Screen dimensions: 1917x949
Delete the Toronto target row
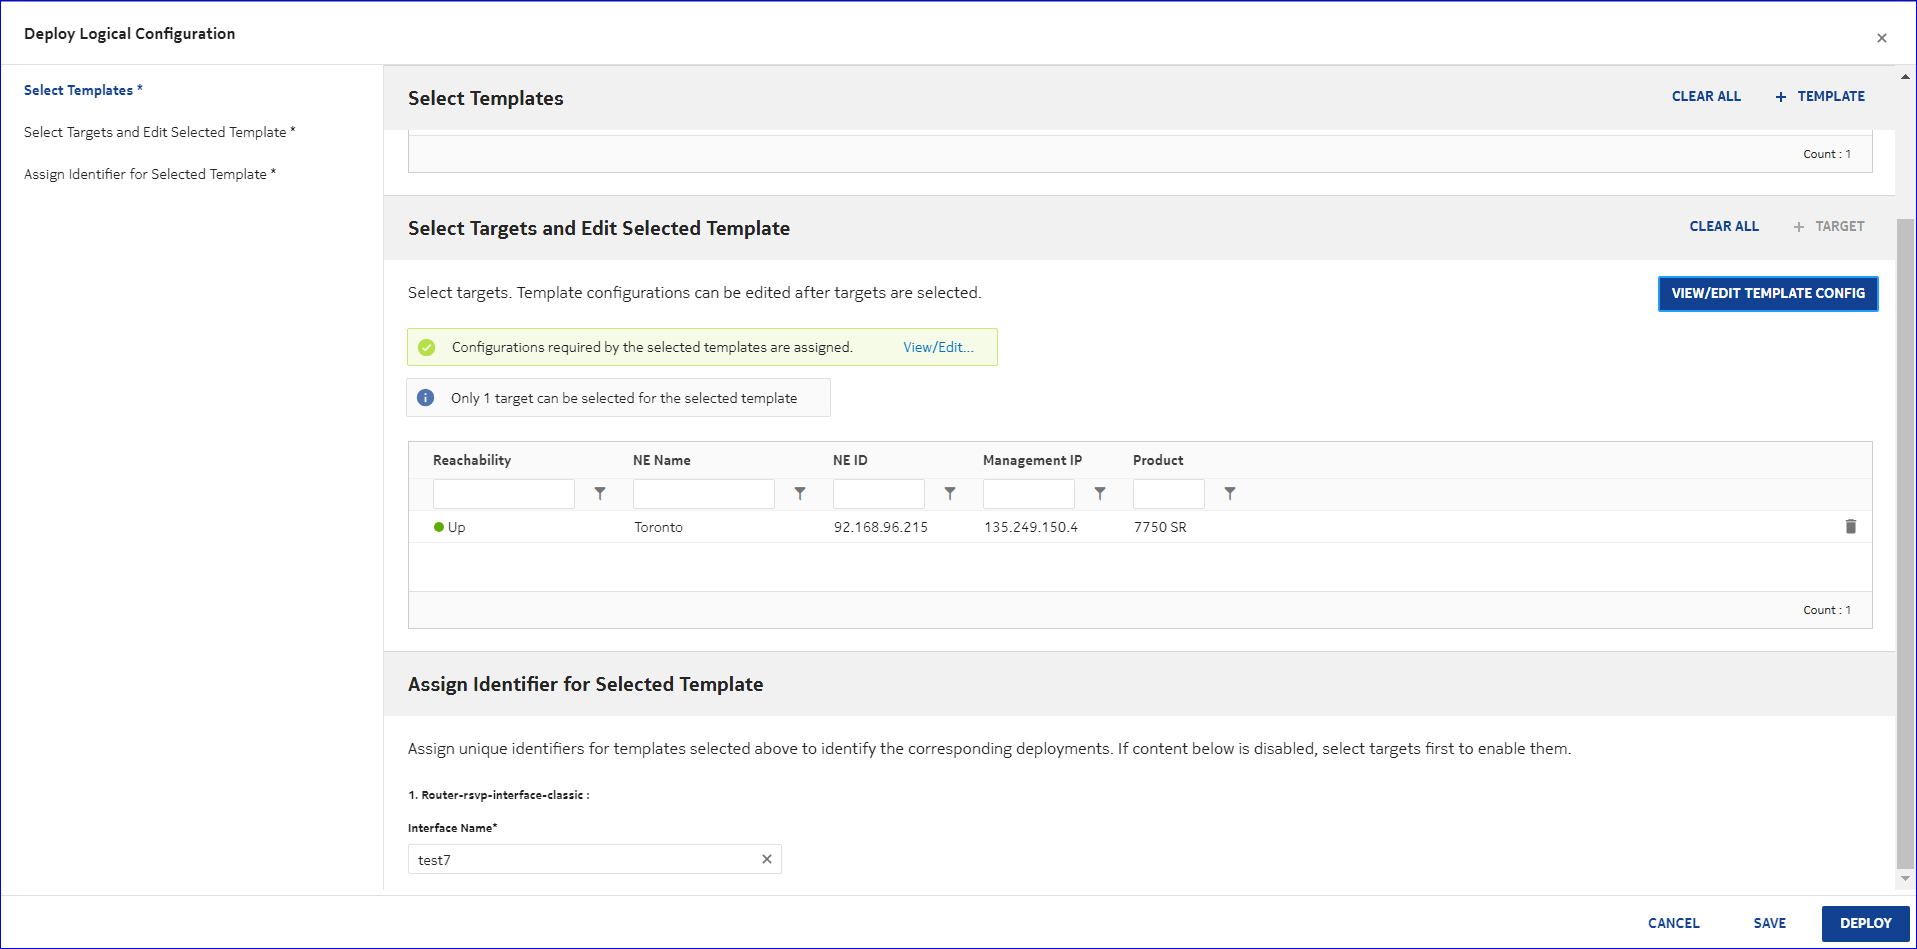(x=1850, y=527)
